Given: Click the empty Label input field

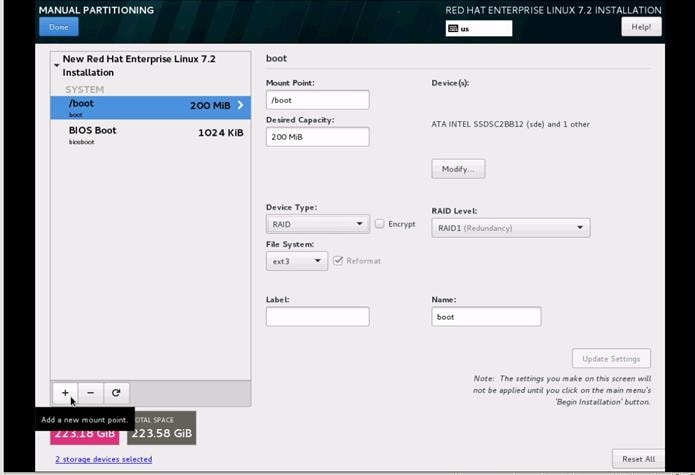Looking at the screenshot, I should 317,316.
